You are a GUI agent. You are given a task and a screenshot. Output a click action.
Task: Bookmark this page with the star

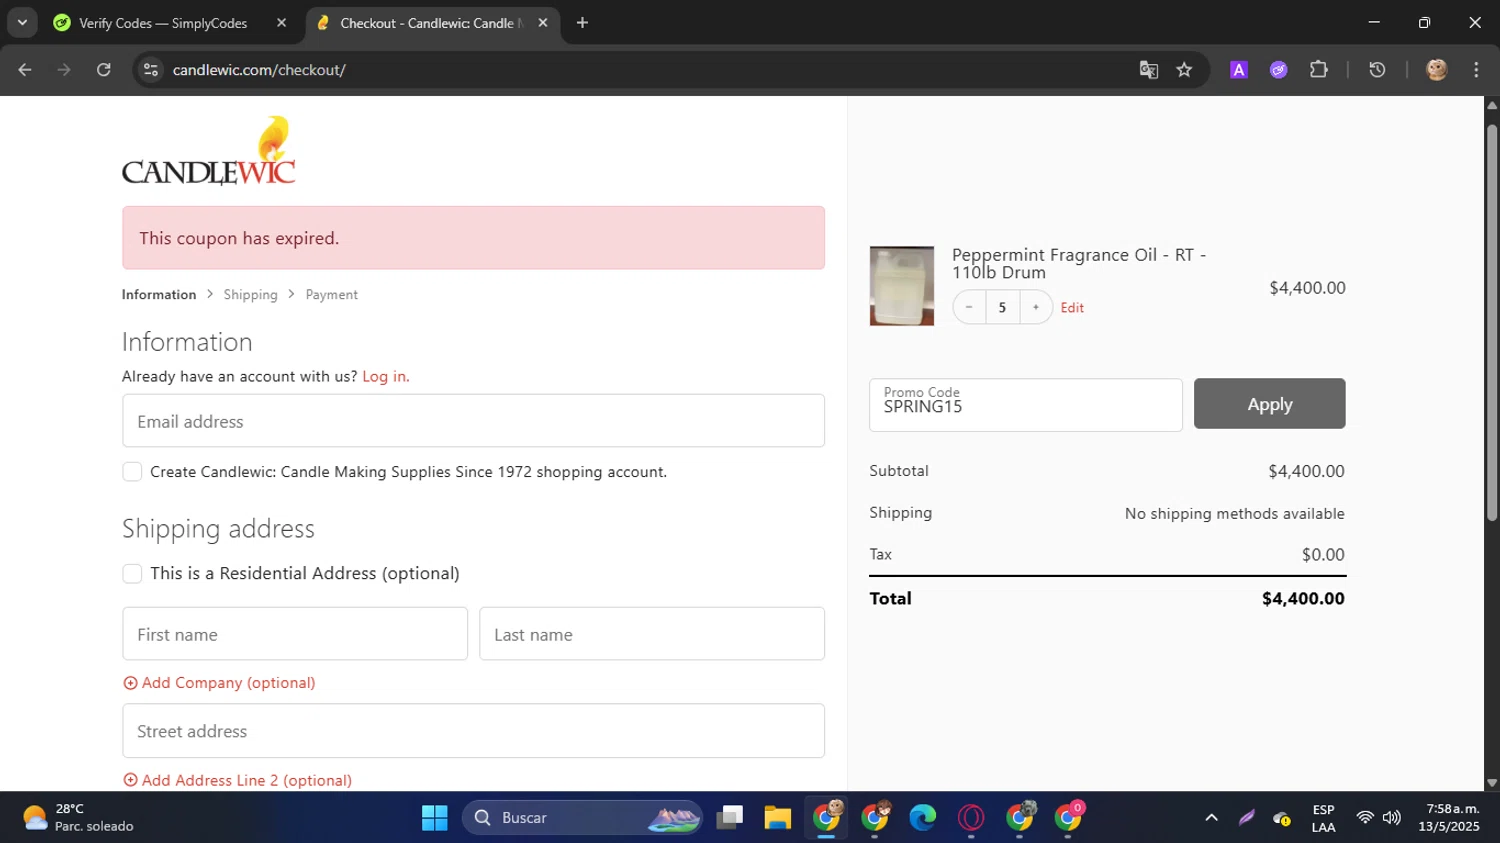point(1185,70)
